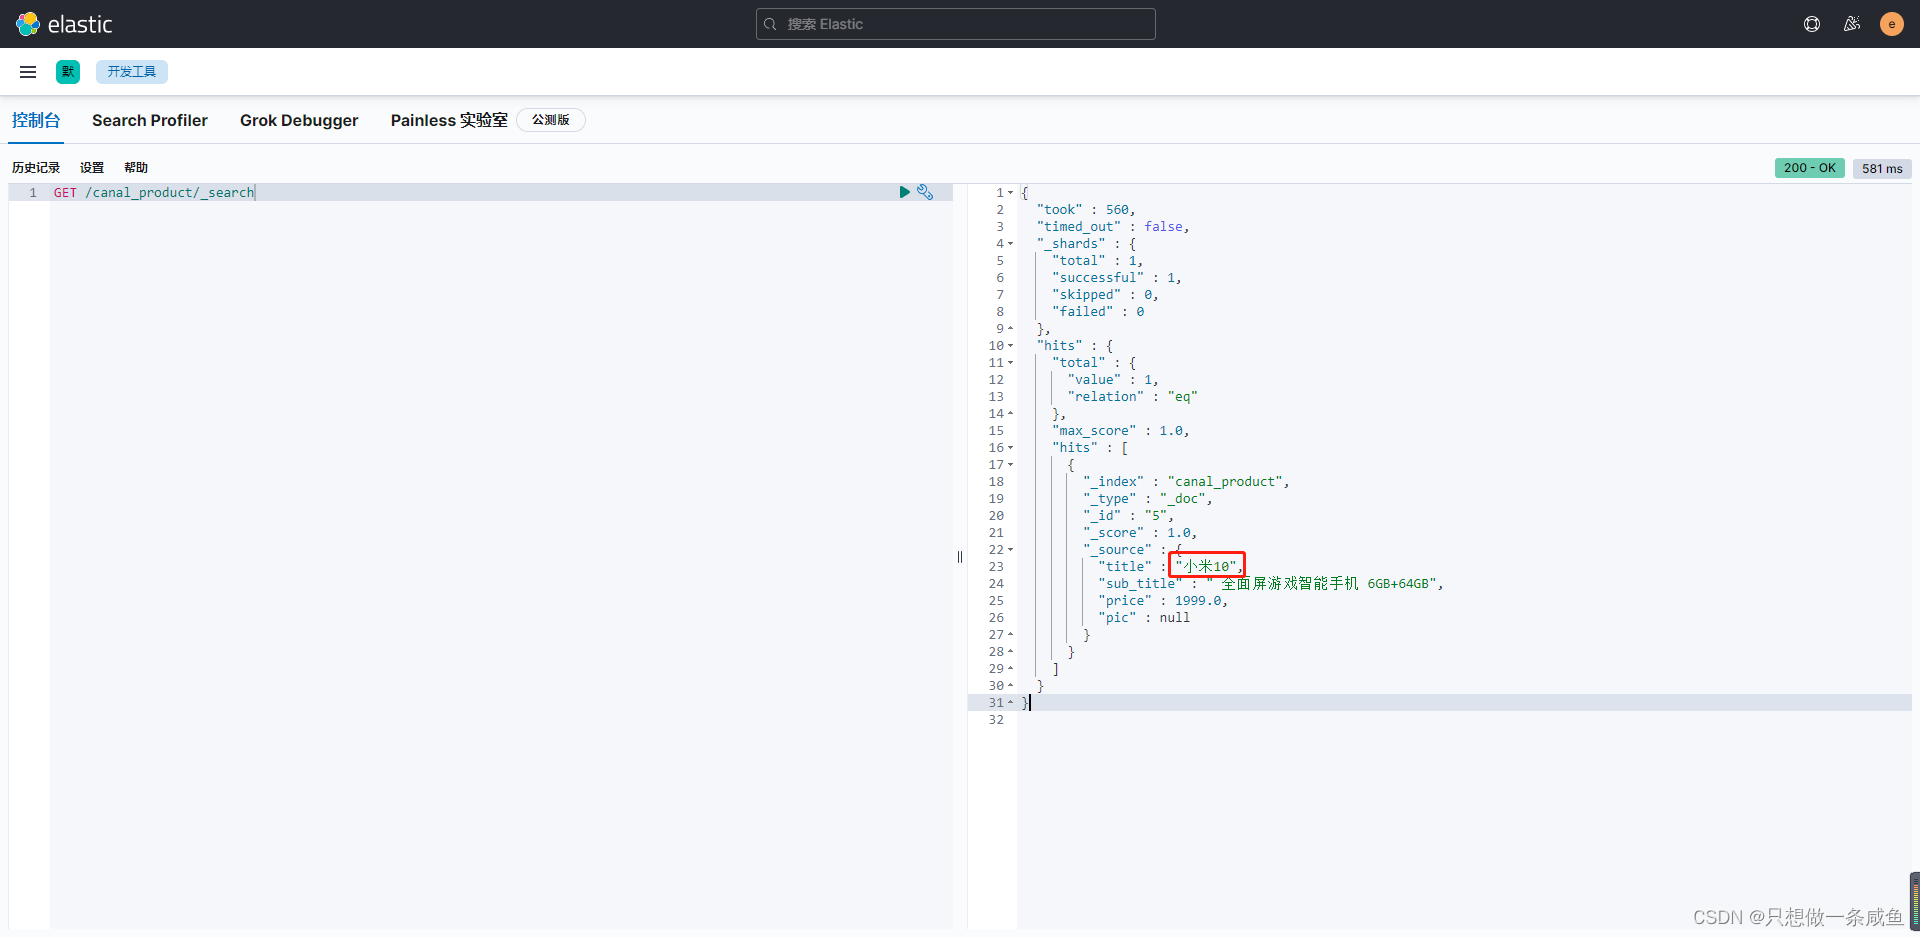1920x937 pixels.
Task: Click the sub_title value 全面屏游戏智能手机
Action: 1289,584
